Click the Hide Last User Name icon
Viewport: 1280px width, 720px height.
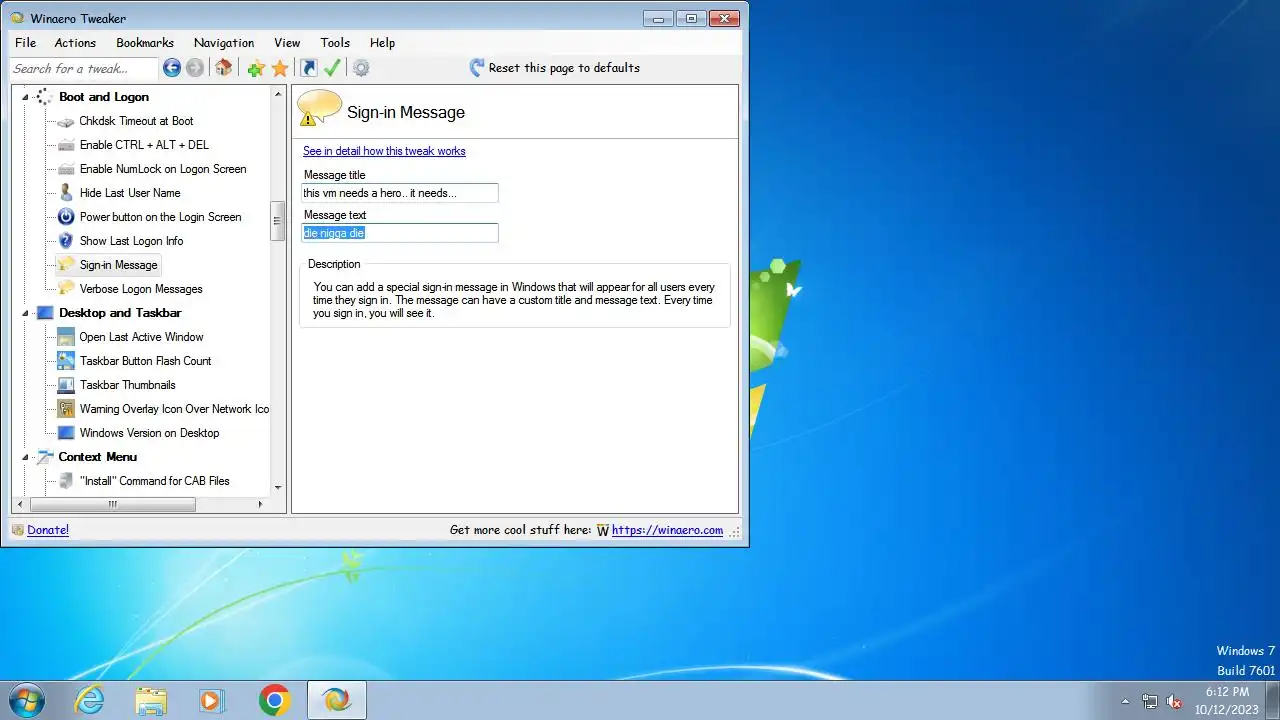pos(66,193)
